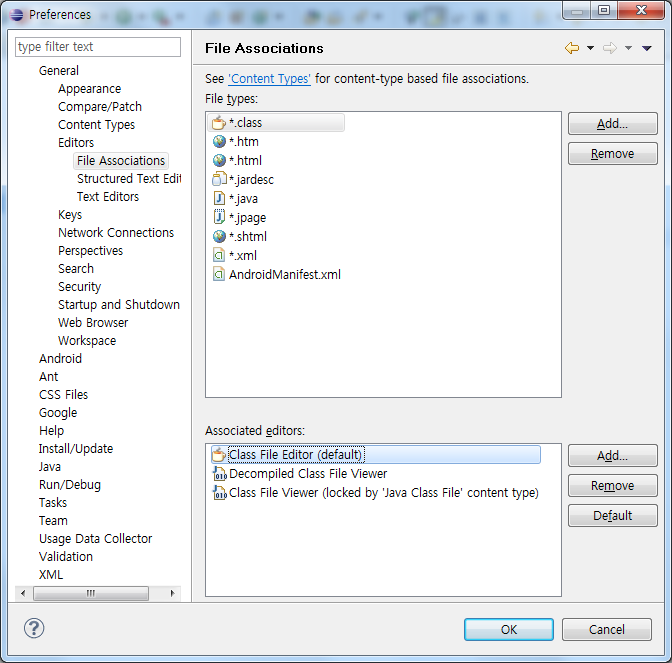The height and width of the screenshot is (663, 672).
Task: Click the globe icon beside *.shtml
Action: point(219,236)
